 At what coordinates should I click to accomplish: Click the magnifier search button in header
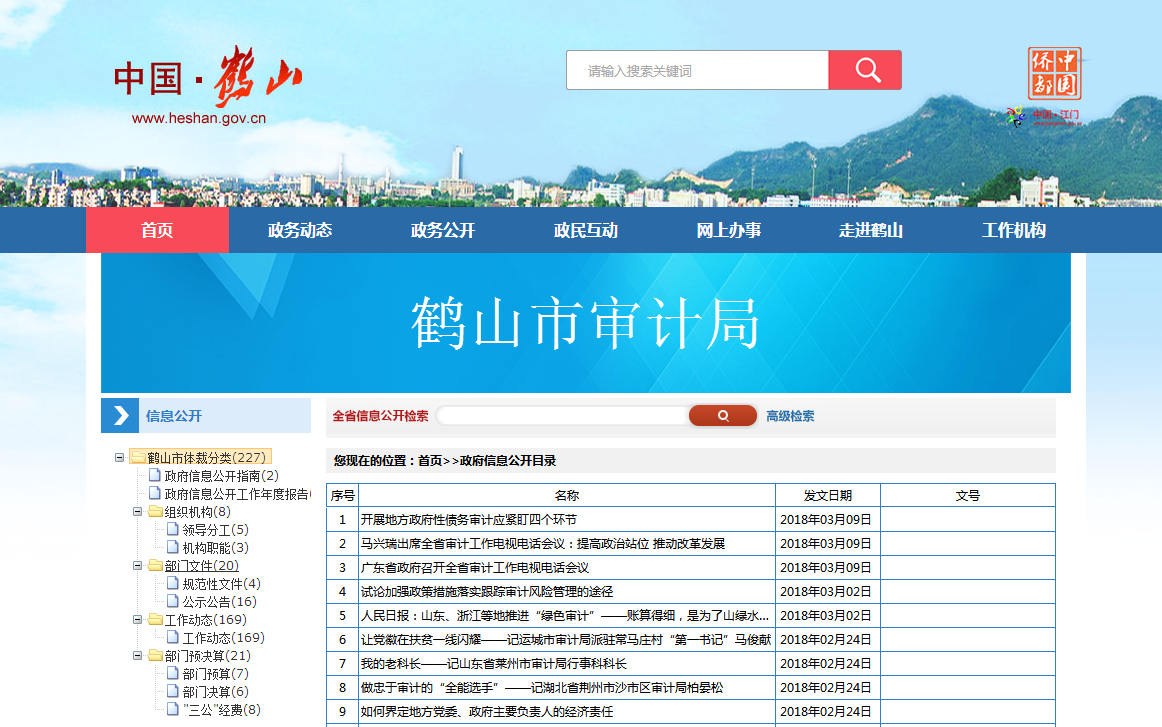tap(865, 70)
